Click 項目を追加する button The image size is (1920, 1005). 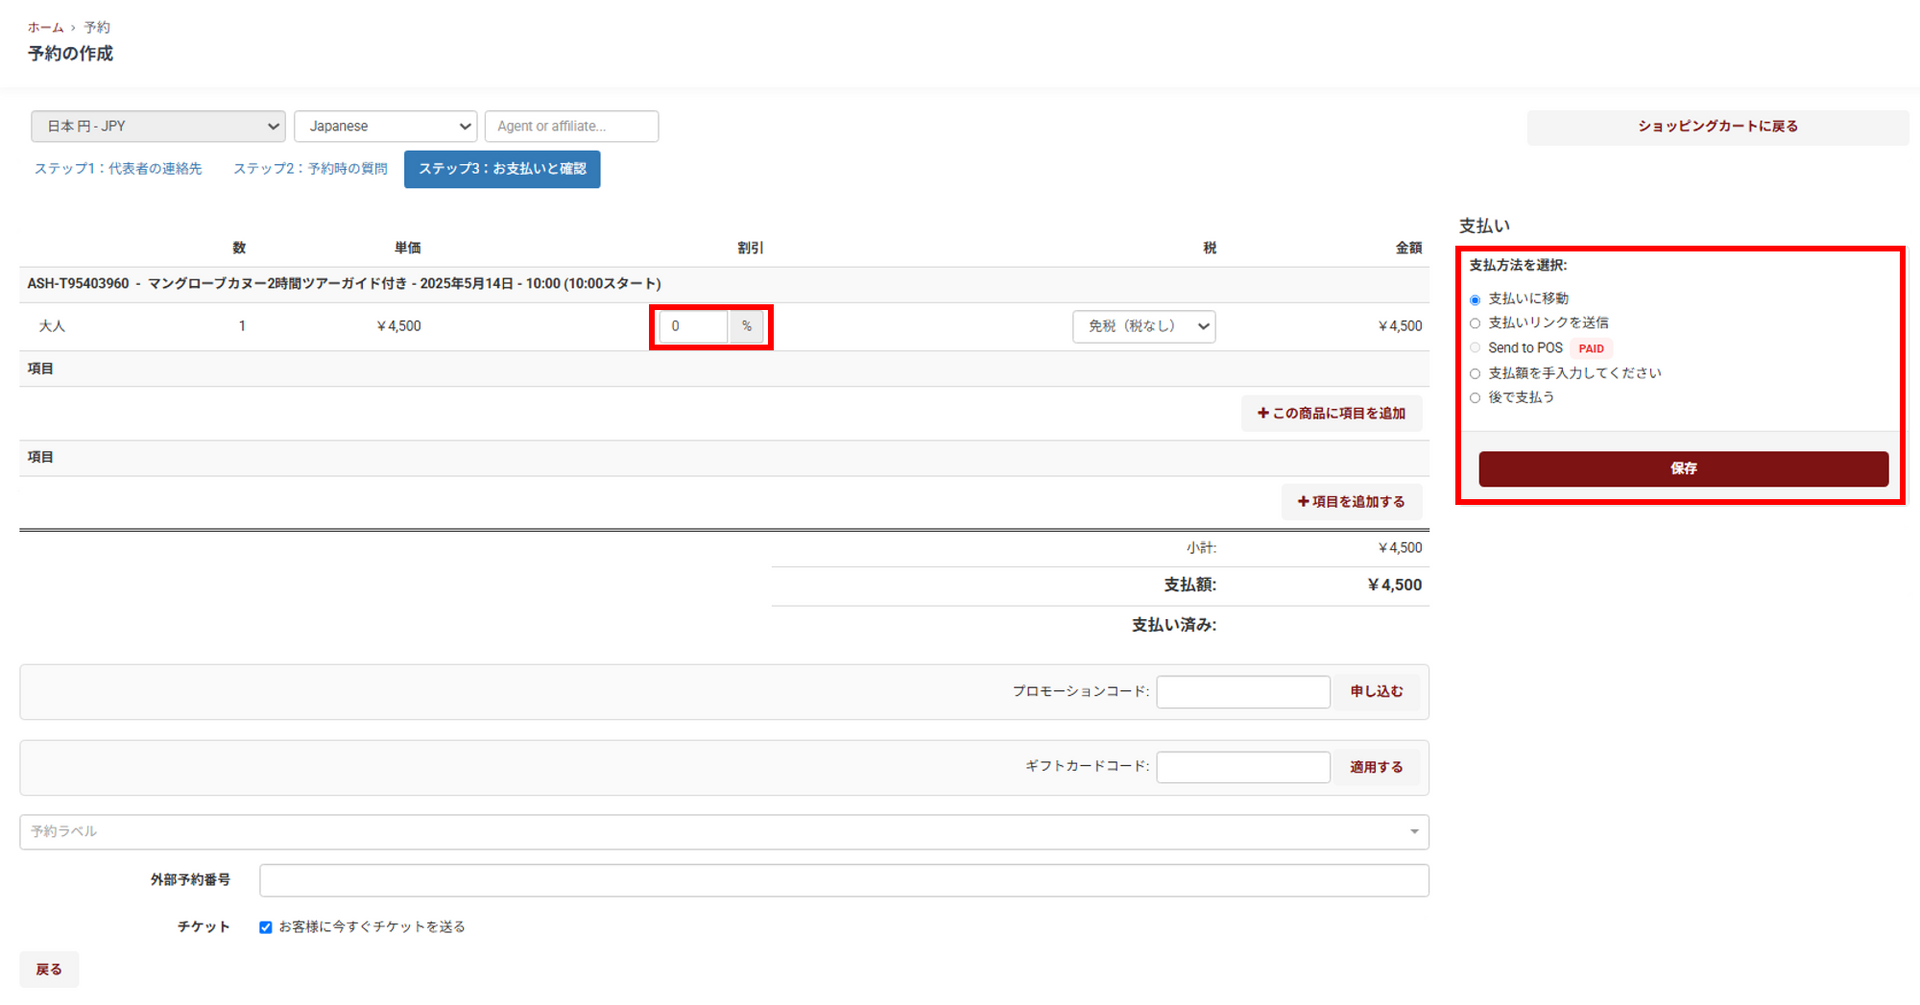(x=1351, y=502)
